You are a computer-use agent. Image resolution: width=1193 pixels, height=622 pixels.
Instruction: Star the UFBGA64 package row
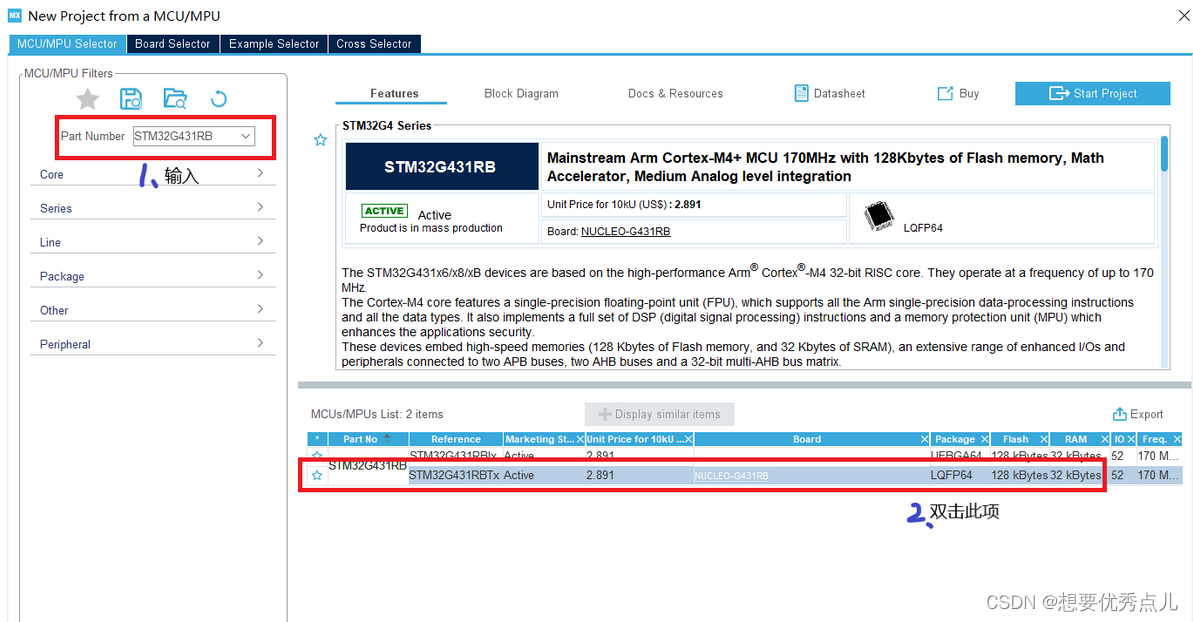coord(317,455)
